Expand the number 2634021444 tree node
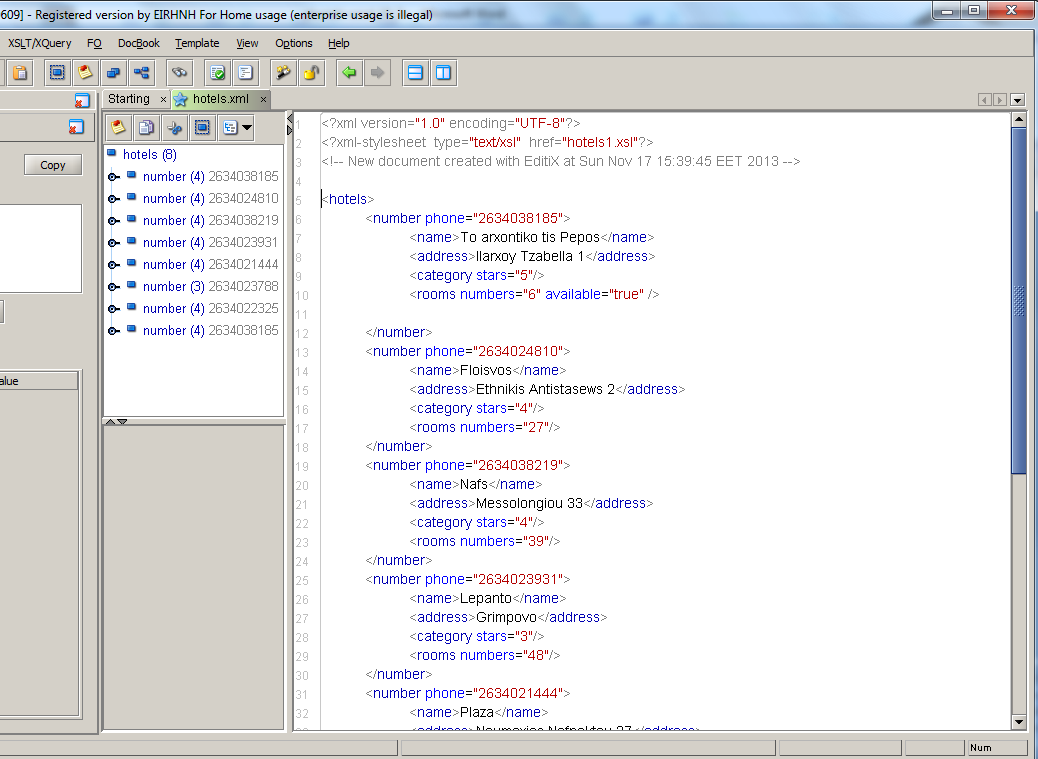 pos(113,265)
